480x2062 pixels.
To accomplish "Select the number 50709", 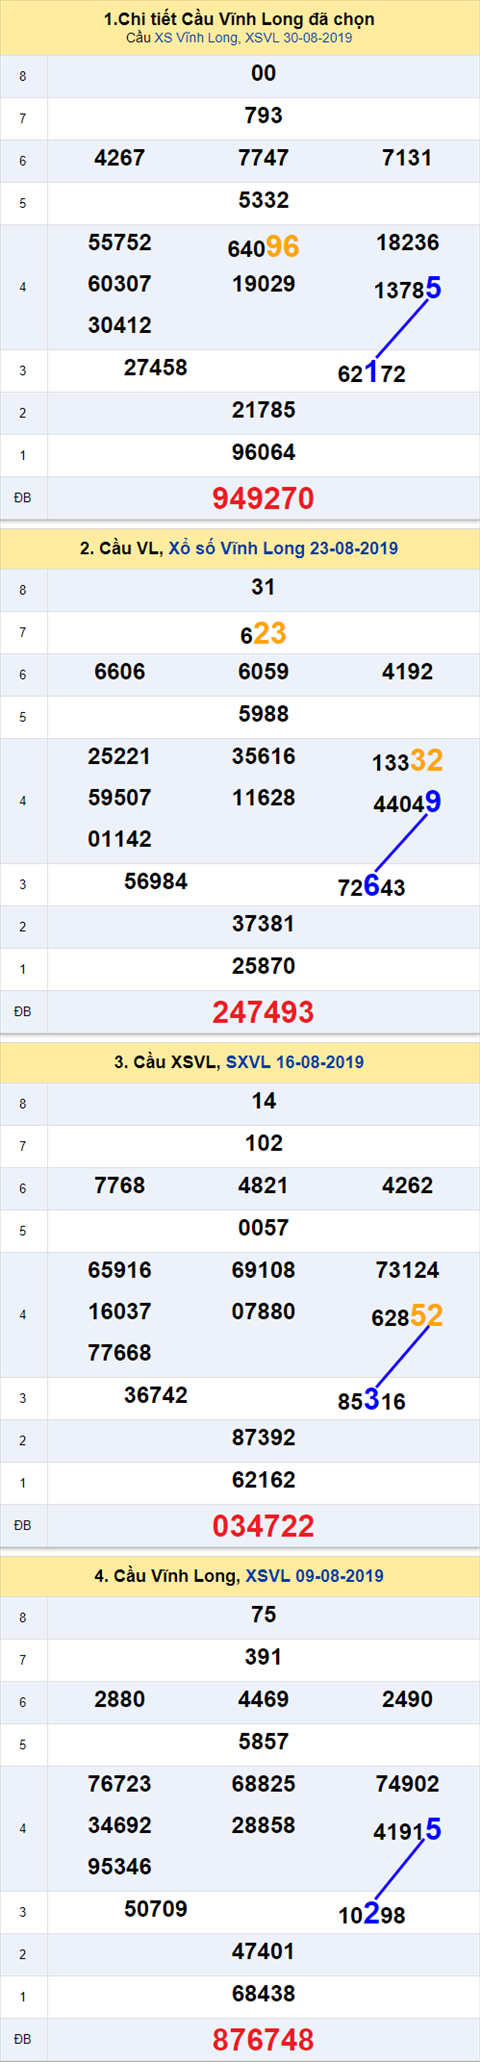I will pos(156,1910).
